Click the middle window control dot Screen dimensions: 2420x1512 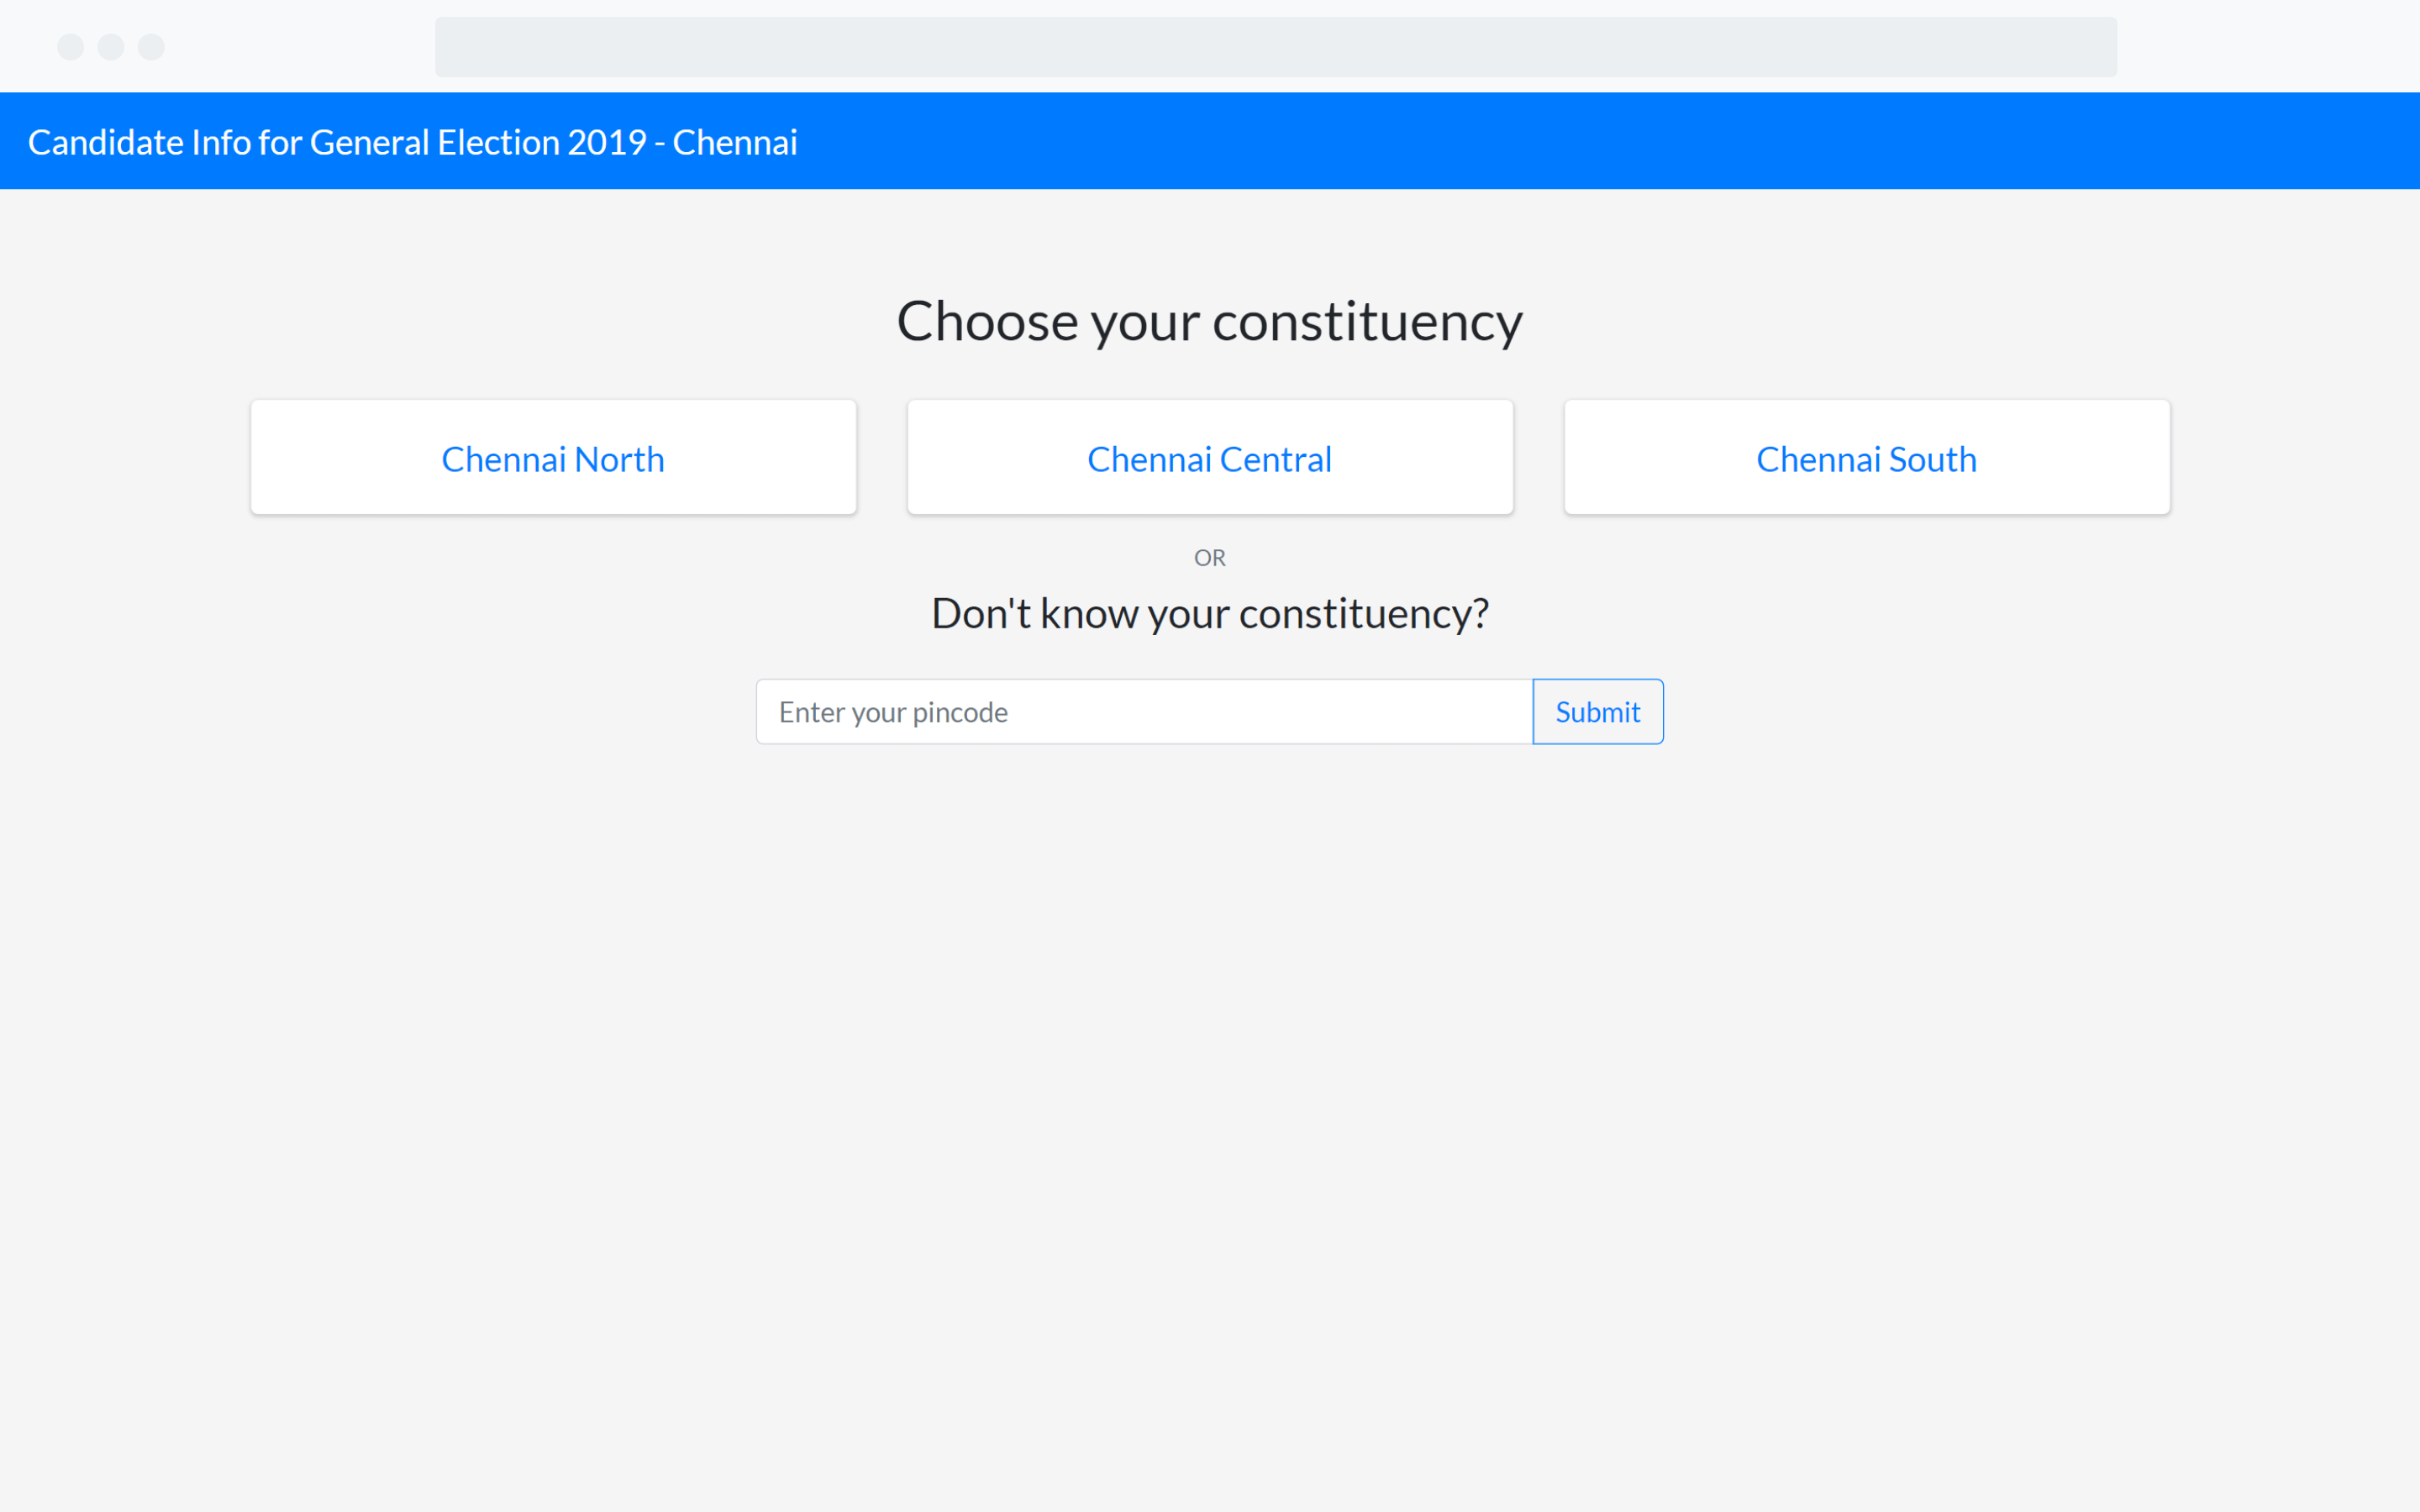111,47
